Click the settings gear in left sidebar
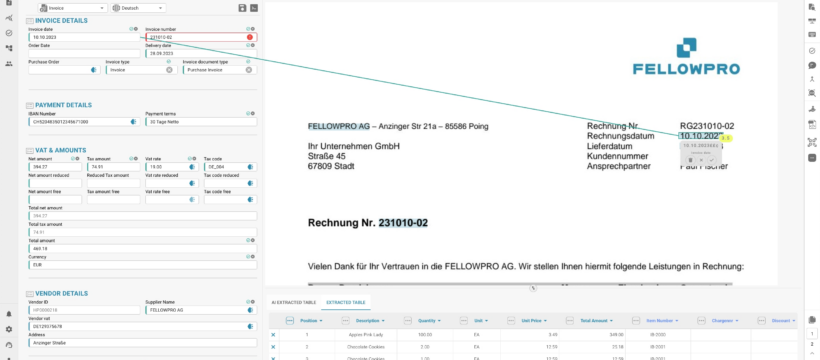 tap(9, 329)
